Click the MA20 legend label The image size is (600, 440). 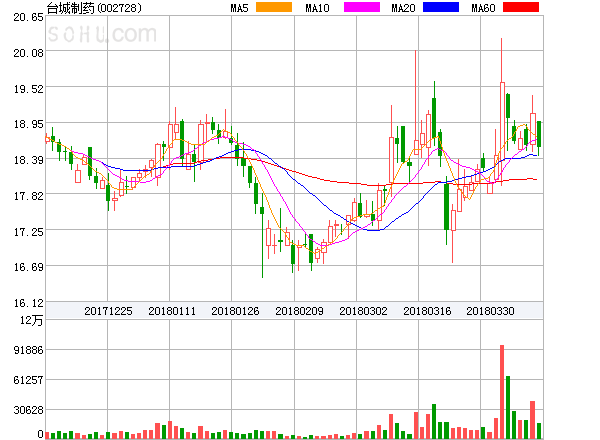point(403,8)
